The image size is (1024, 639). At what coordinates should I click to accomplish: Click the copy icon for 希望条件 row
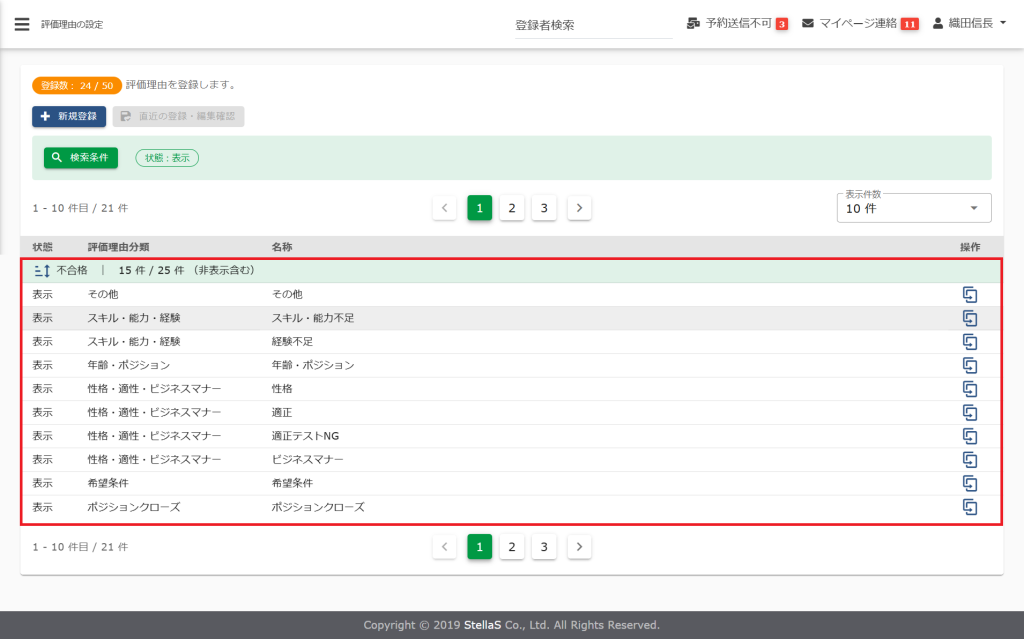[x=969, y=483]
